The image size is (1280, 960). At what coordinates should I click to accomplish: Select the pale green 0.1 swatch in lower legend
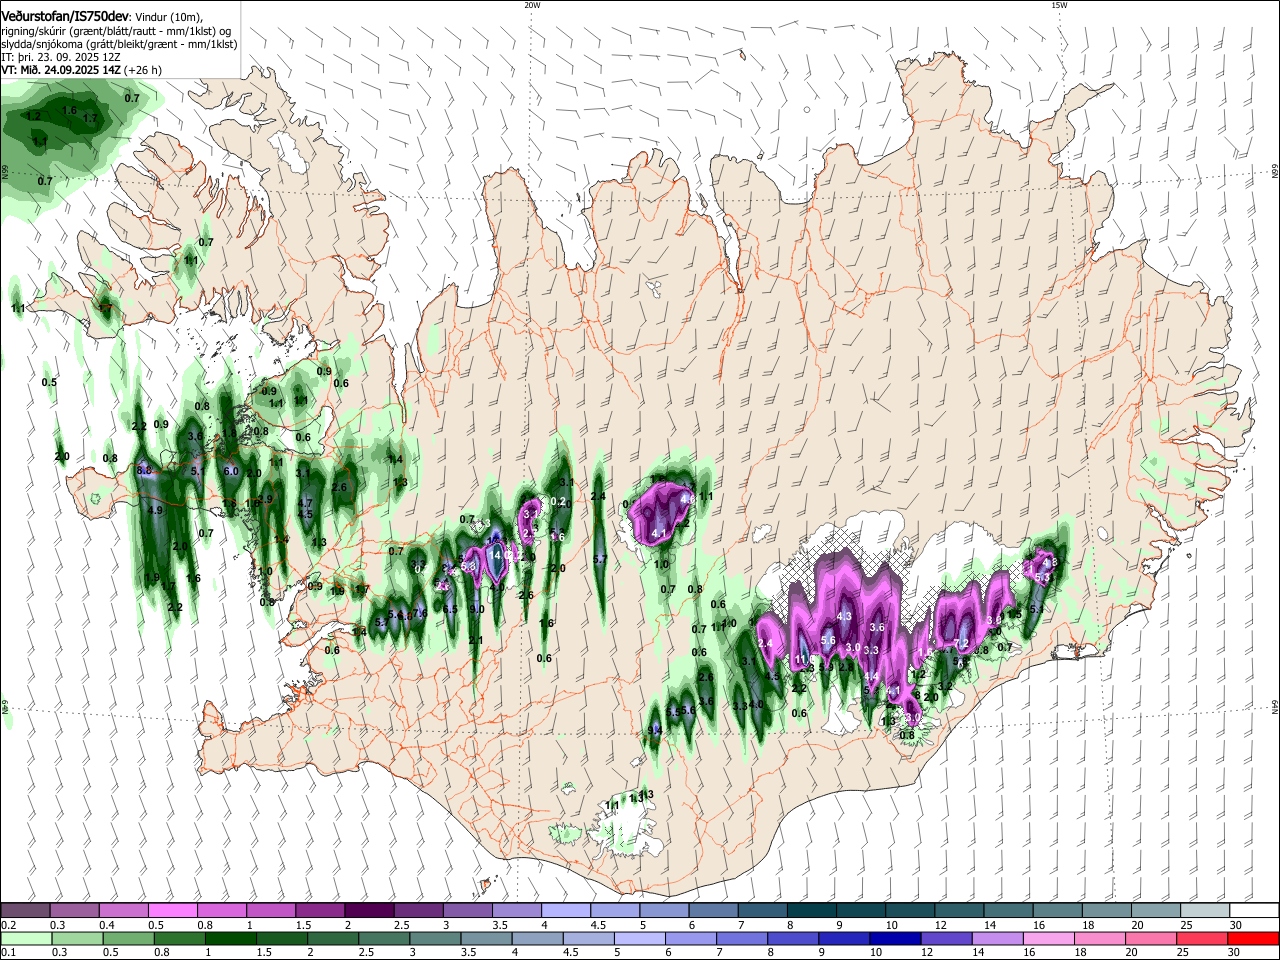25,938
